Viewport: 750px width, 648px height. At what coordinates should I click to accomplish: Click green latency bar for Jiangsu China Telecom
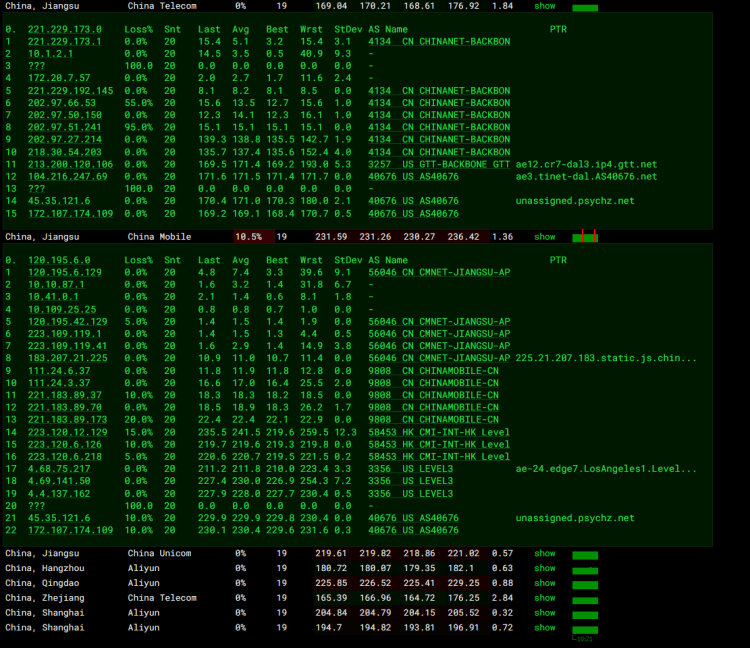point(585,7)
